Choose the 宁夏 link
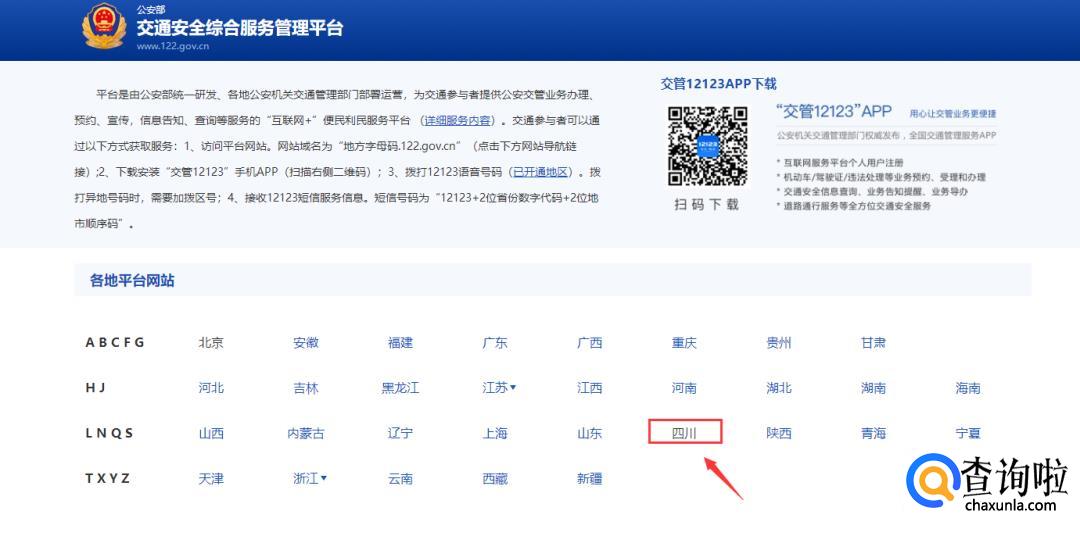 [968, 433]
